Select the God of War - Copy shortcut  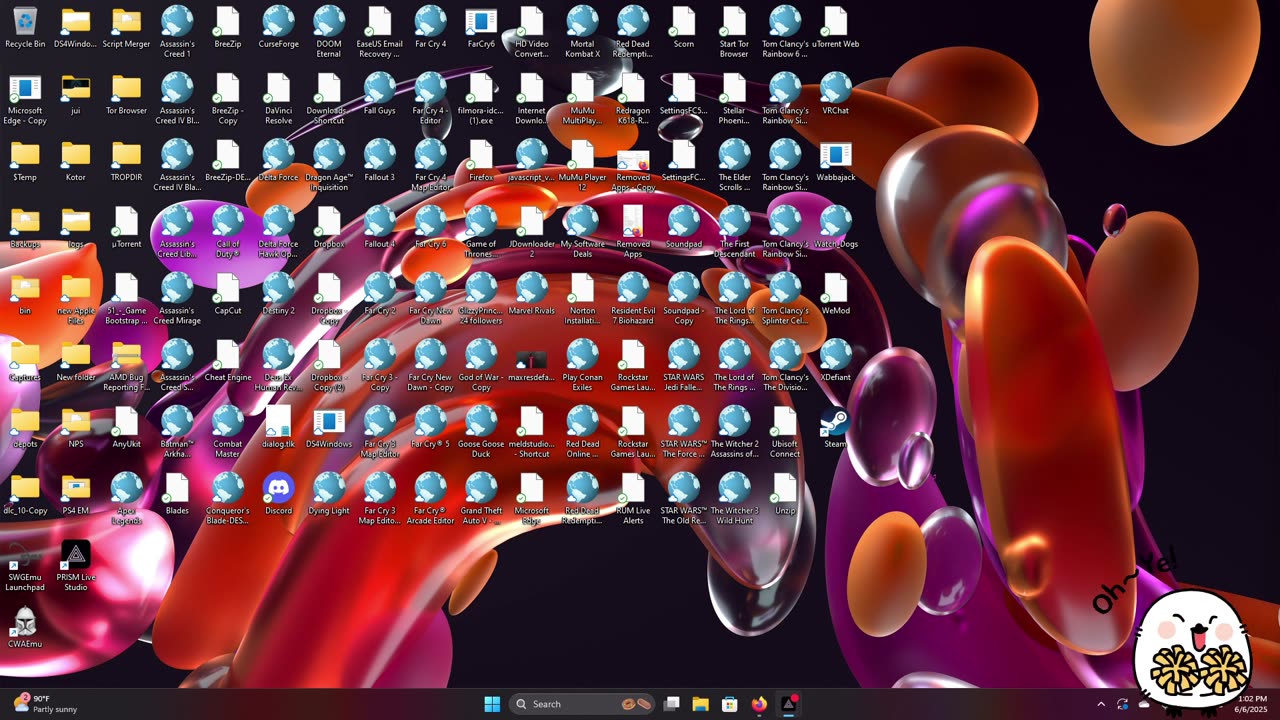point(481,367)
